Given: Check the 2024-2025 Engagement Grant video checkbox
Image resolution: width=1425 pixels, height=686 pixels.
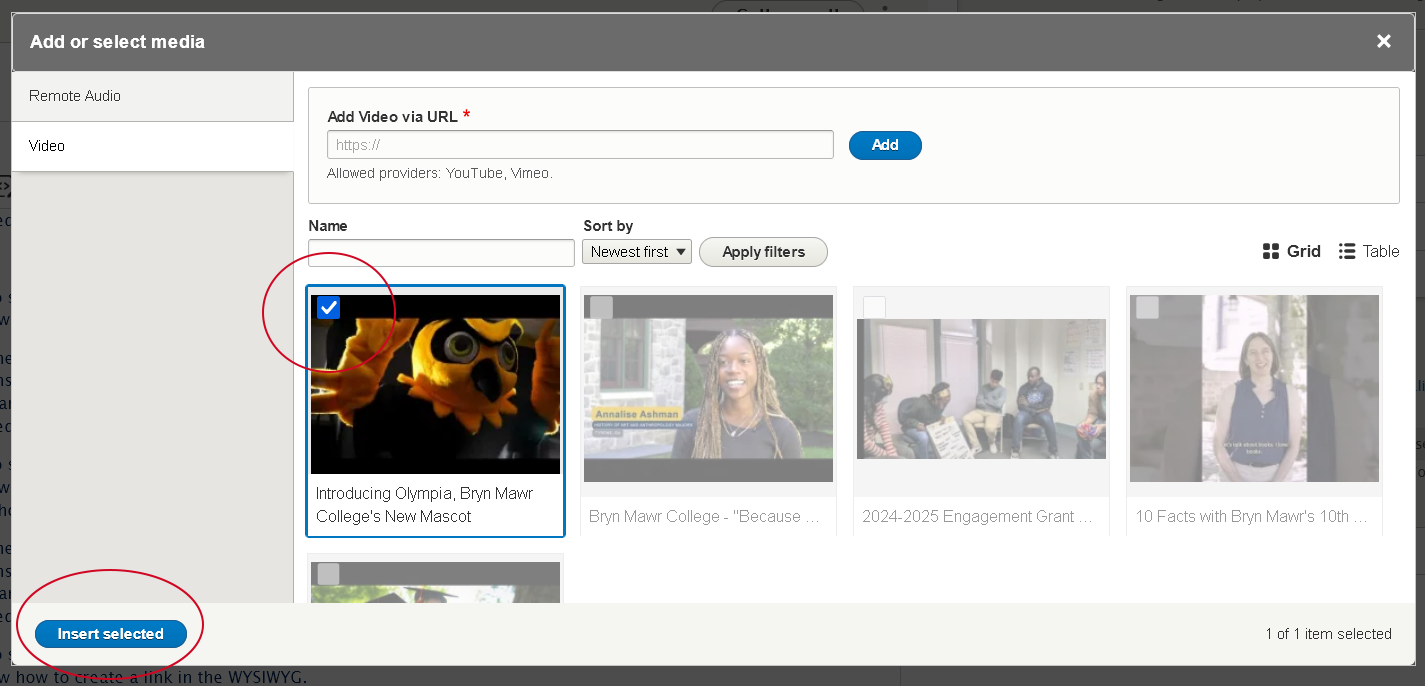Looking at the screenshot, I should pyautogui.click(x=874, y=307).
